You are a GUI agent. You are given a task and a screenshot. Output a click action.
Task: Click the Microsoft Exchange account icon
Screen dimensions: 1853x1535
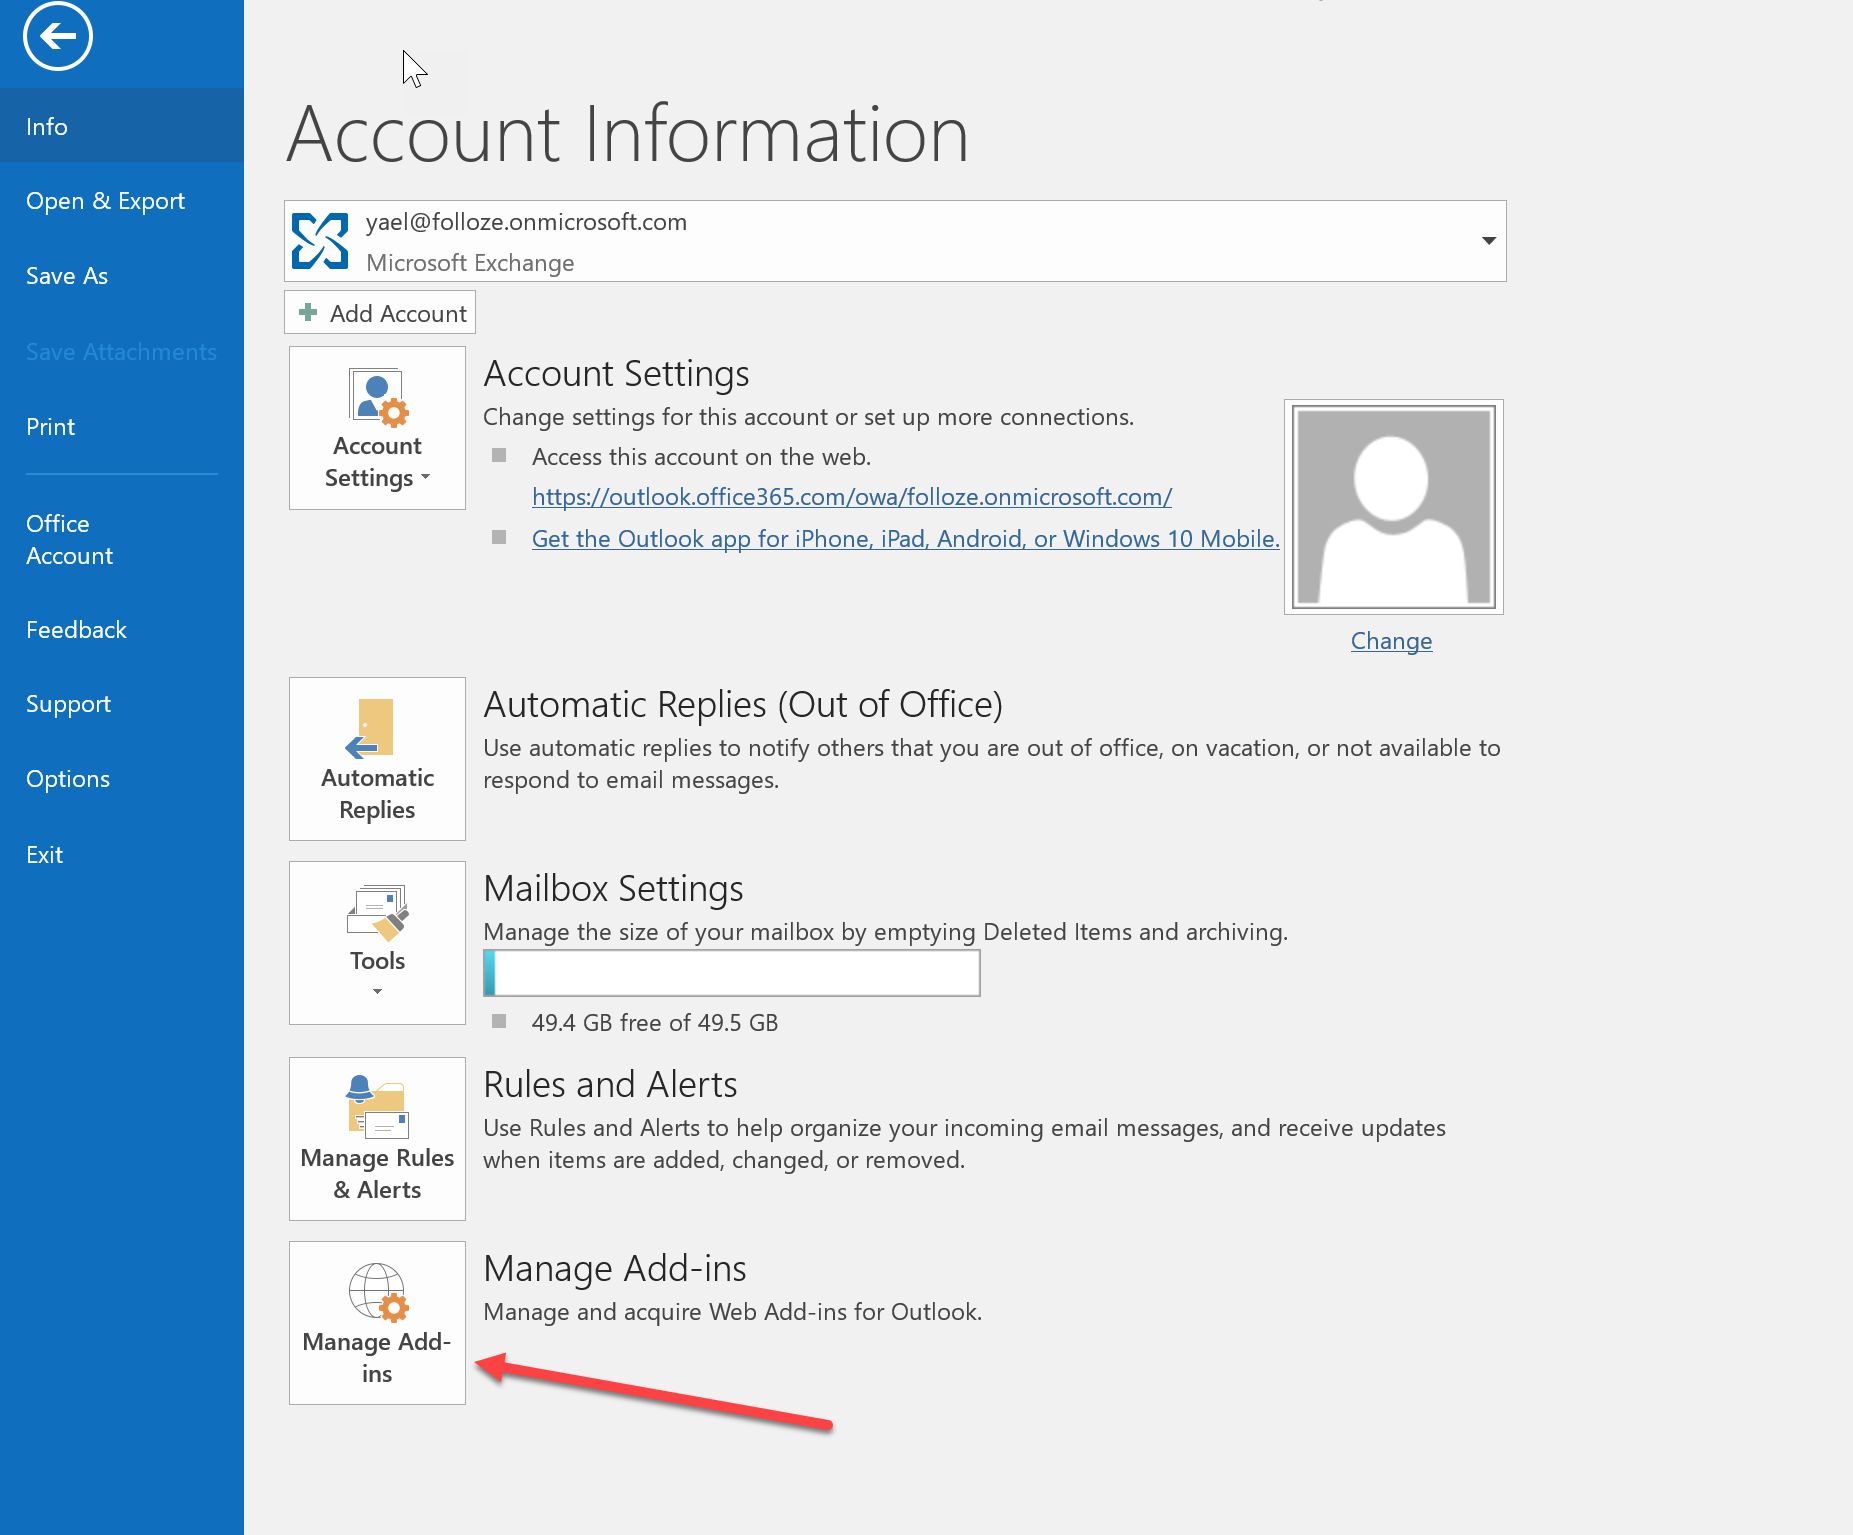[x=320, y=240]
